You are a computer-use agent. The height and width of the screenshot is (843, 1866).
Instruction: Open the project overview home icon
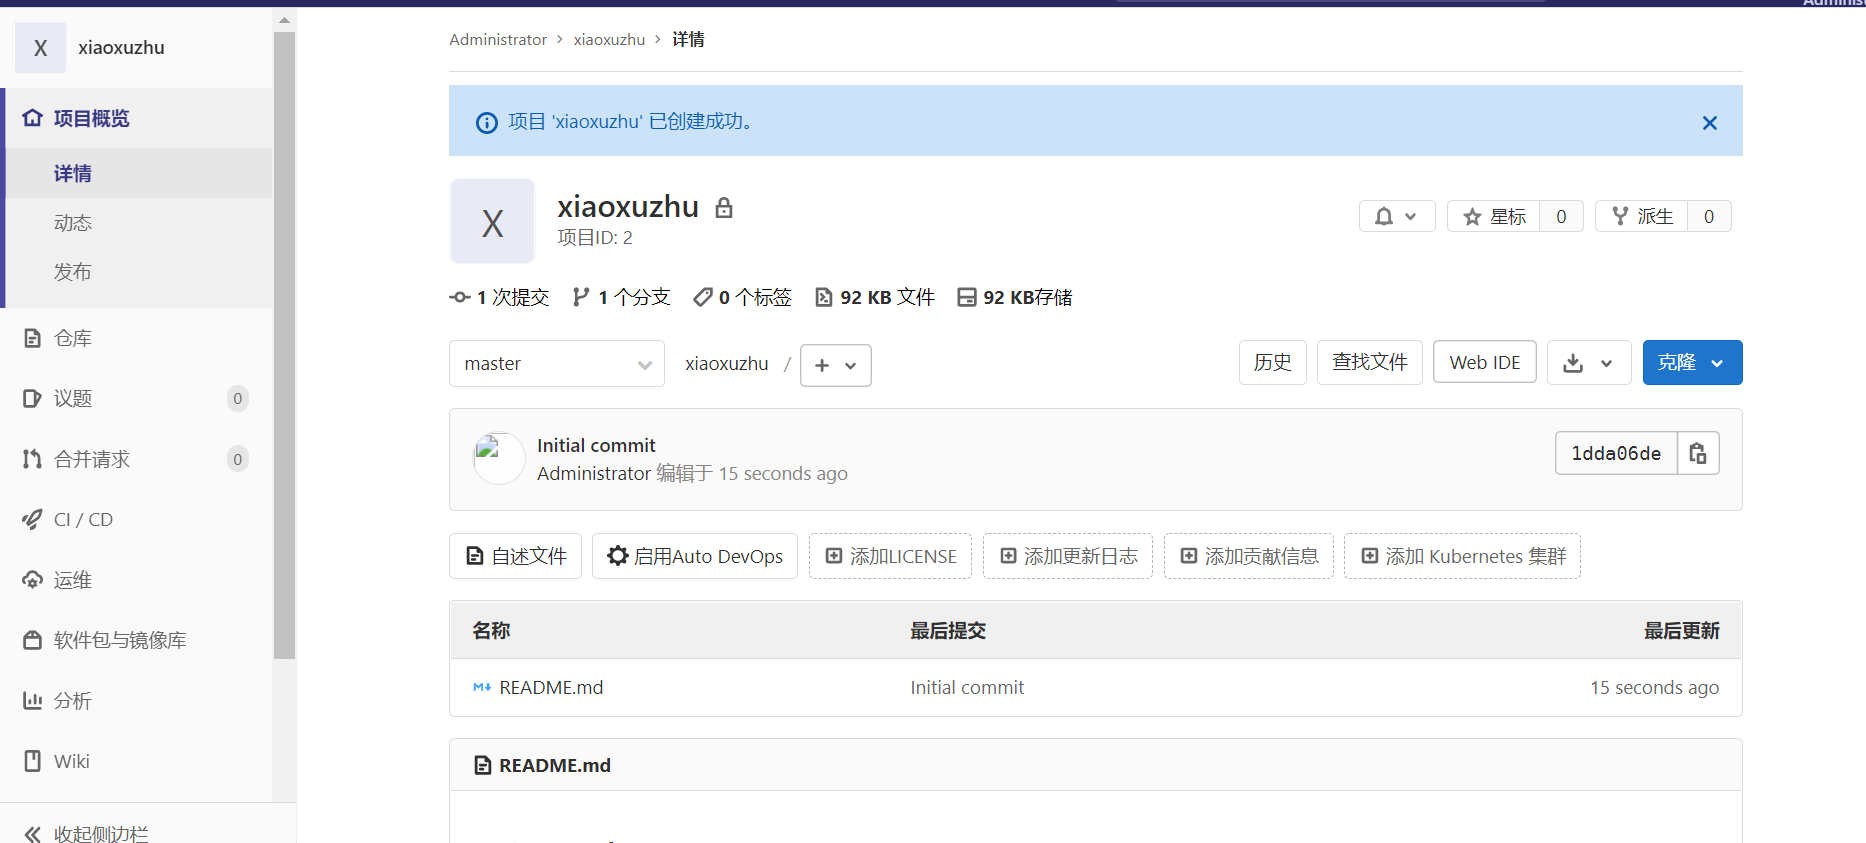pos(33,118)
